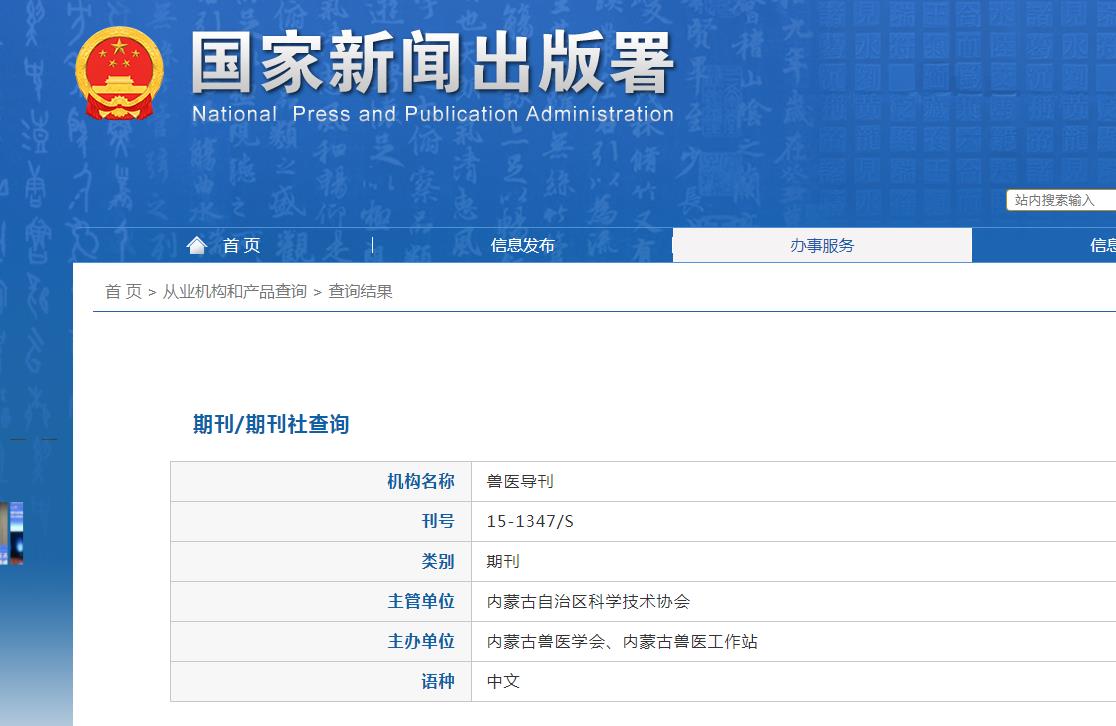Click the 刊号 value 15-1347/S
This screenshot has width=1116, height=726.
coord(531,521)
